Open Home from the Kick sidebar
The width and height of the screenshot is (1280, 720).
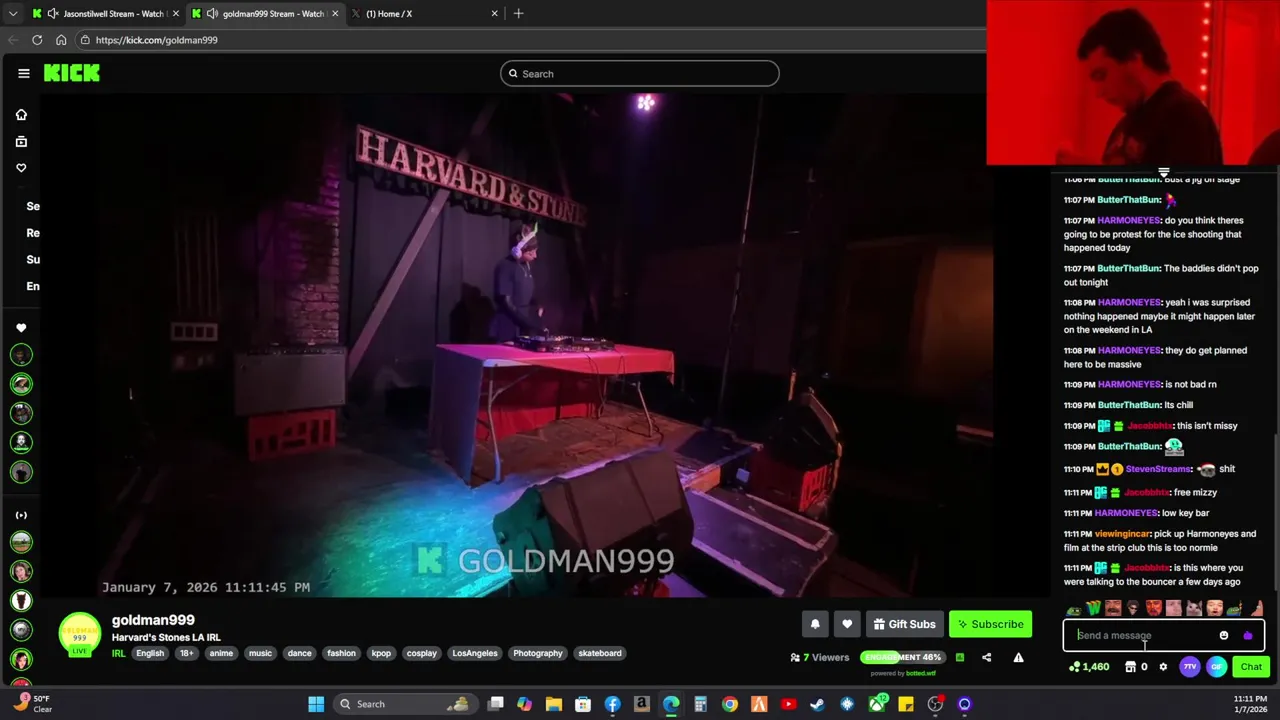pyautogui.click(x=21, y=115)
